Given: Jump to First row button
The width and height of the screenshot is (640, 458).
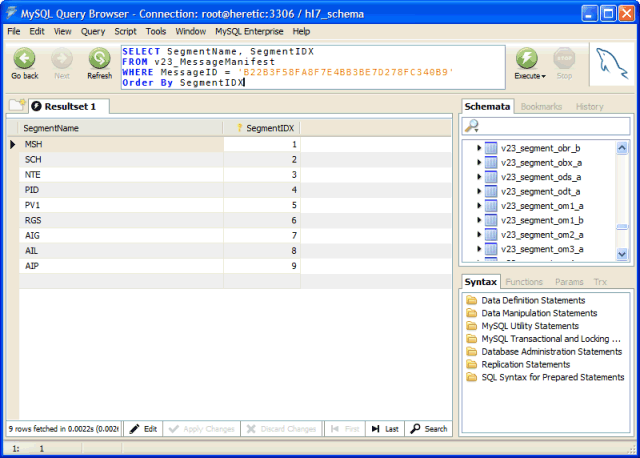Looking at the screenshot, I should (x=345, y=429).
